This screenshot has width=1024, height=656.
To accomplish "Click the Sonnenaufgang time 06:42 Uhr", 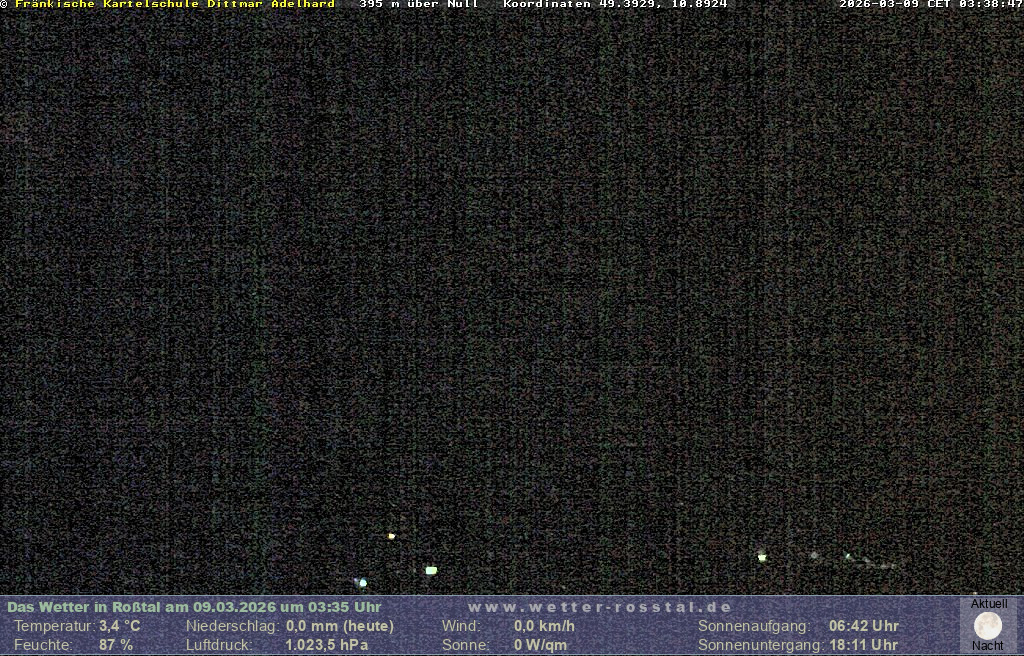I will 863,626.
